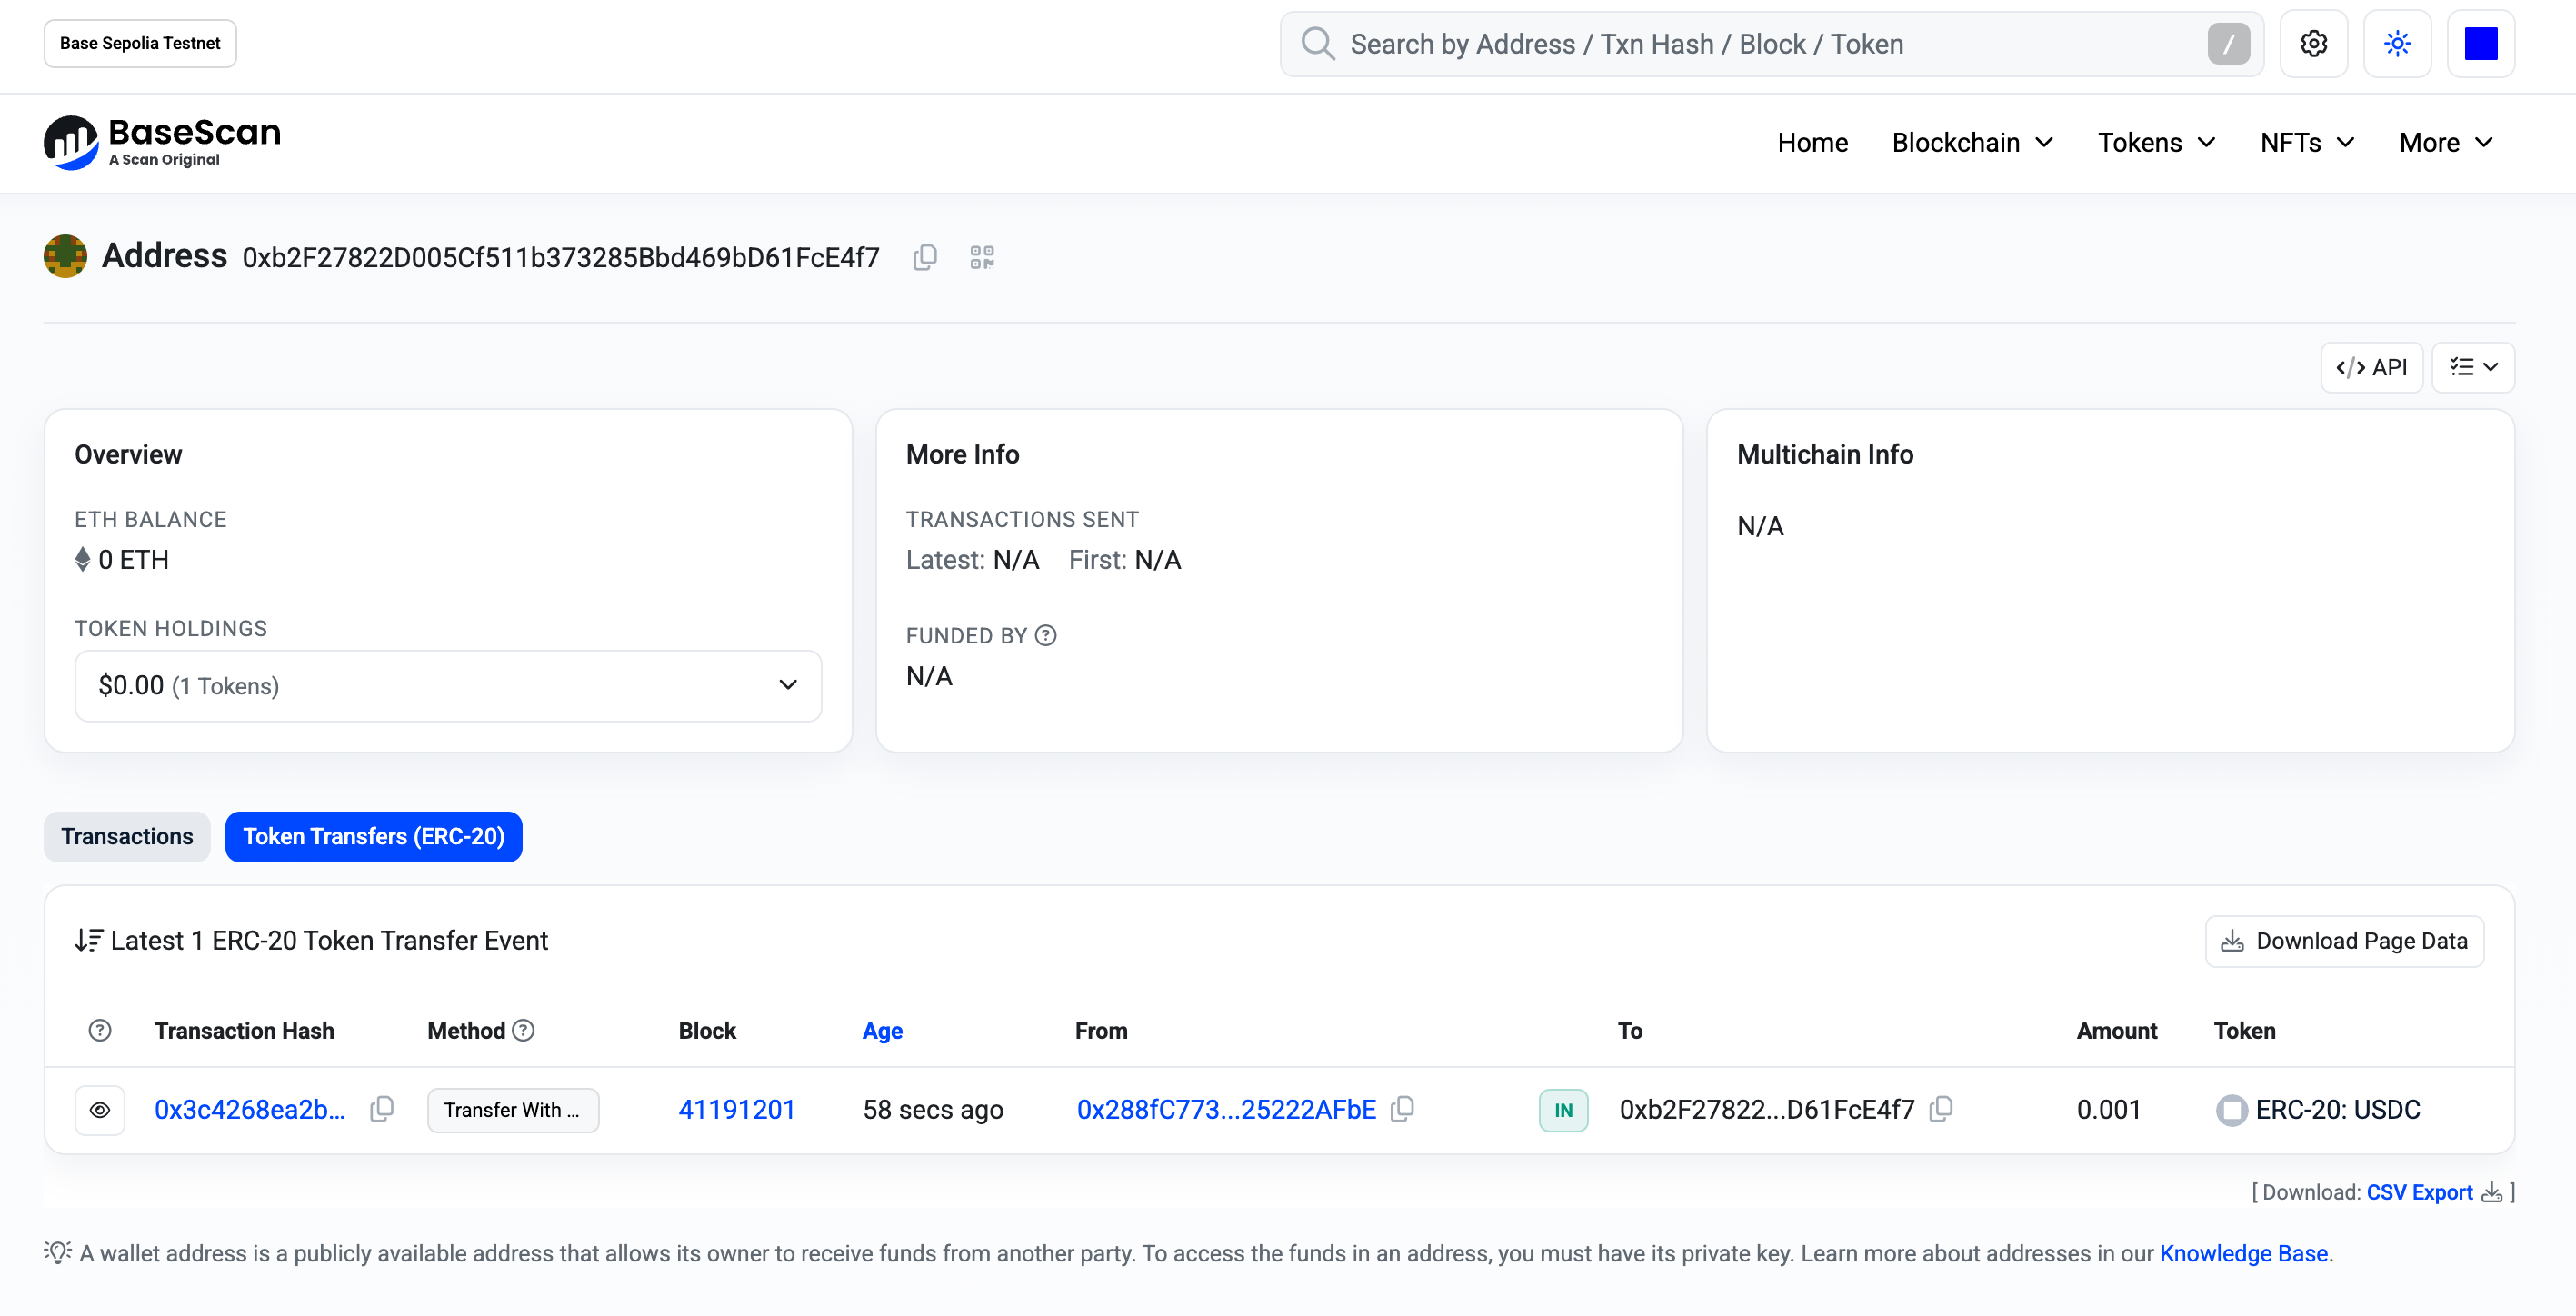Screen dimensions: 2576x1316
Task: Open the ERC-20: USDC token link
Action: point(2338,1110)
